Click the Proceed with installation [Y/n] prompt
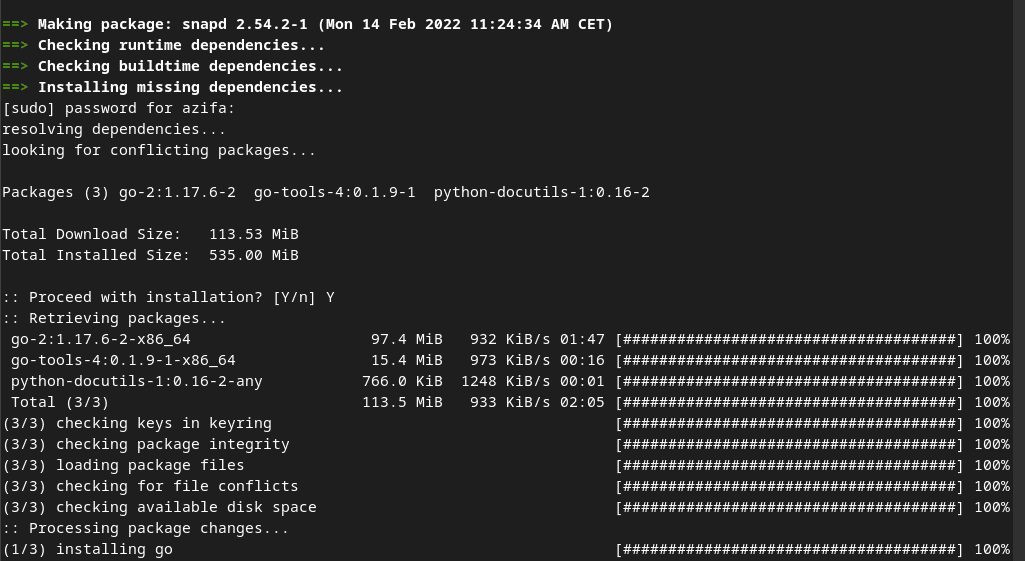 tap(169, 297)
